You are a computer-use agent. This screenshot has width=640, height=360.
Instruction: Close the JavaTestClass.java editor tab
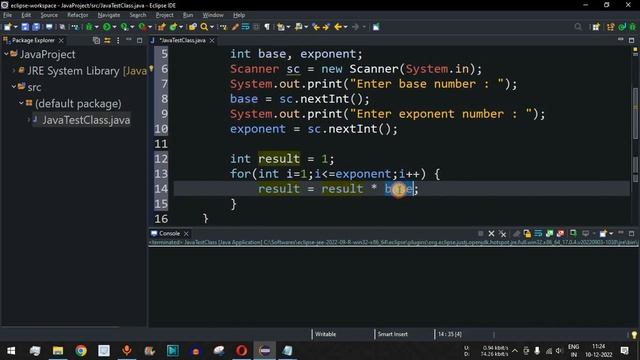click(x=212, y=40)
